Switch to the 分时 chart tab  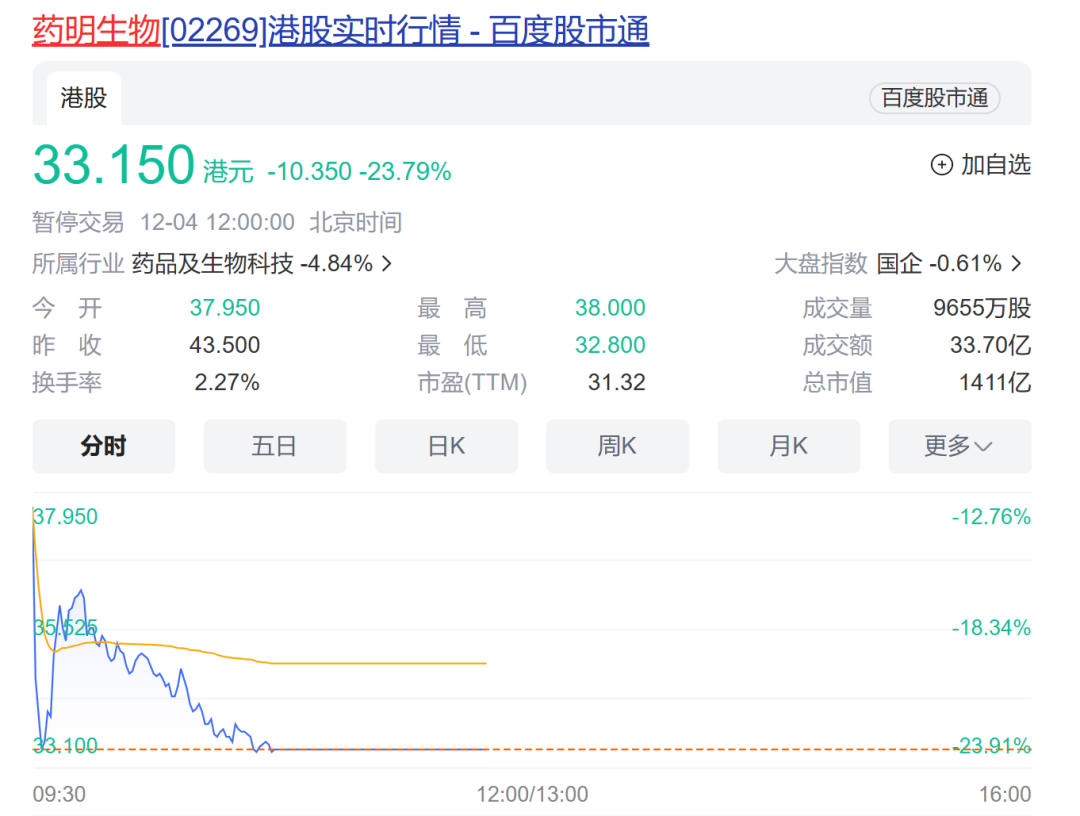(x=104, y=446)
